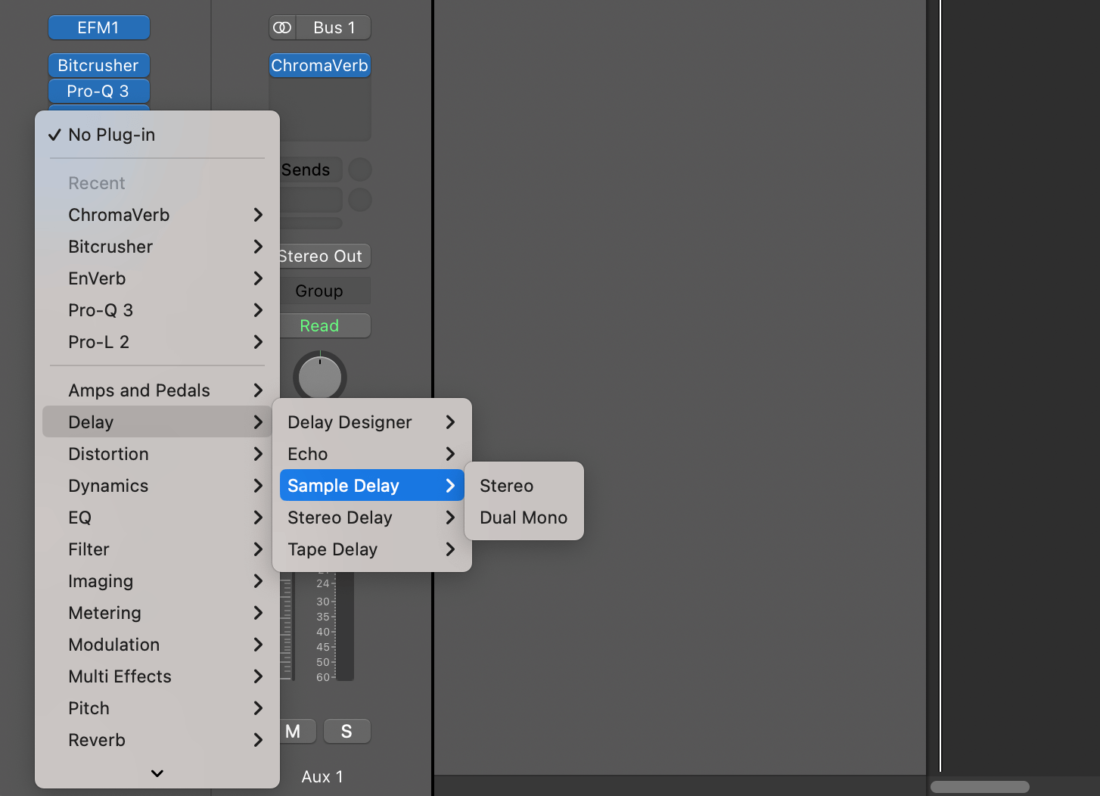
Task: Click the stereo link icon beside Bus 1
Action: click(x=282, y=27)
